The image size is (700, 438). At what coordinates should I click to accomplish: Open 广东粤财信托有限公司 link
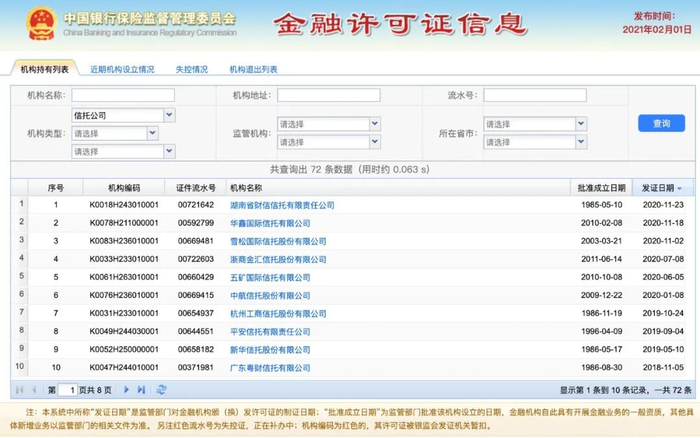coord(270,367)
